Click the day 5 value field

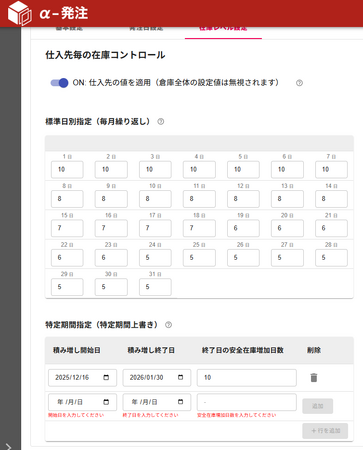243,169
